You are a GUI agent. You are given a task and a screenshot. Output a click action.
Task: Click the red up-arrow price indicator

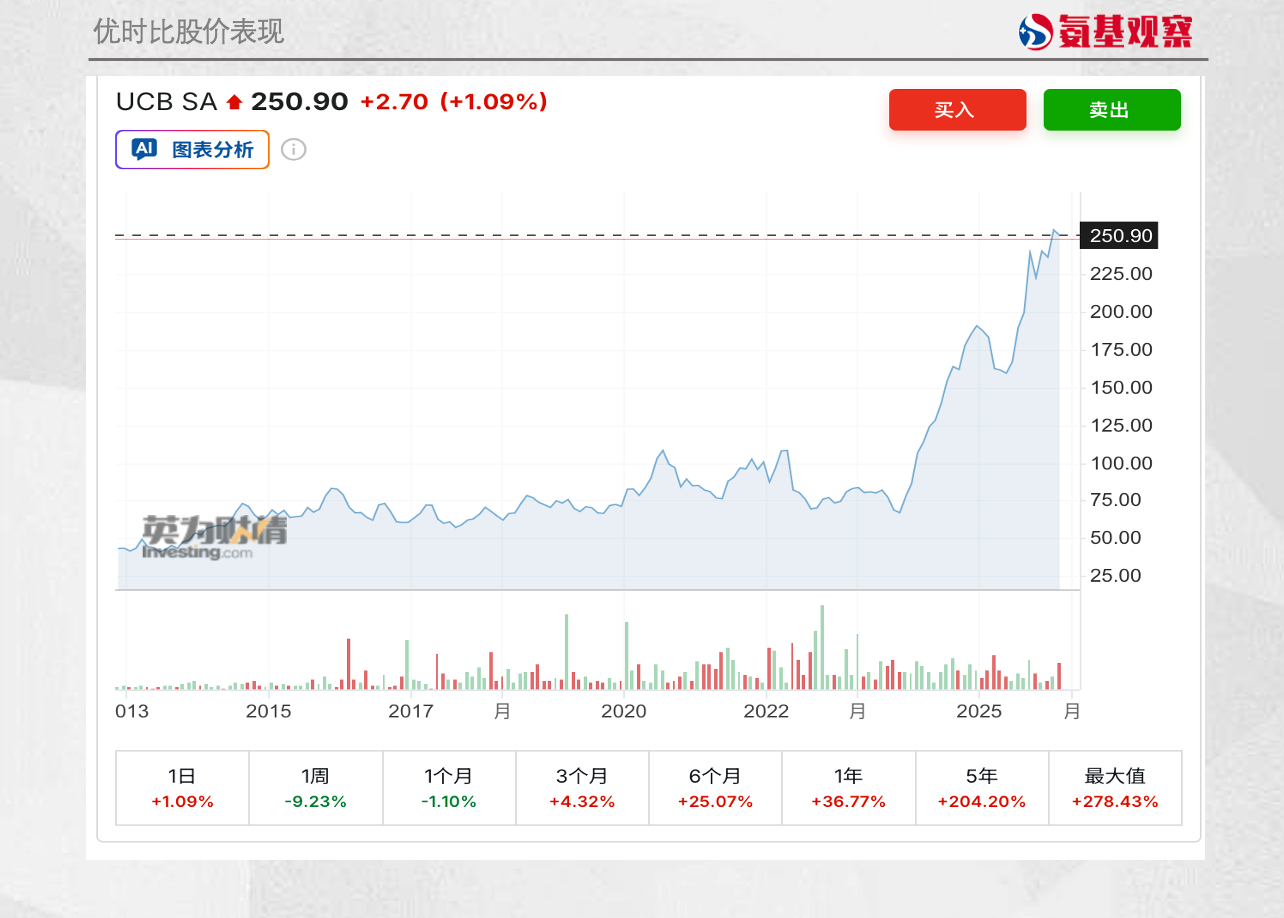coord(235,102)
